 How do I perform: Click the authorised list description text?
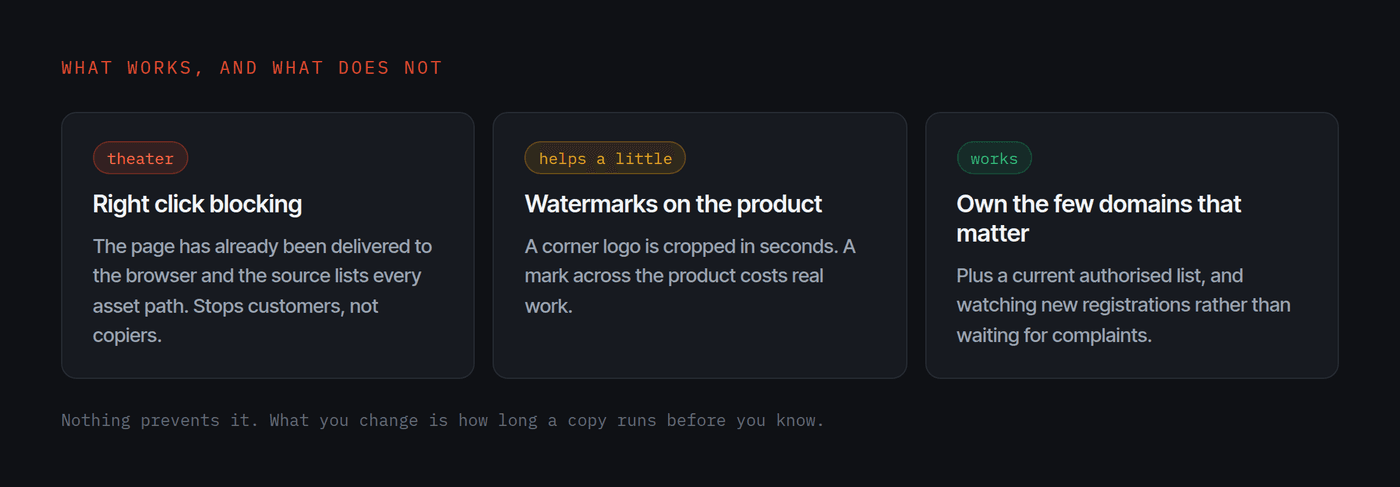click(x=1123, y=305)
